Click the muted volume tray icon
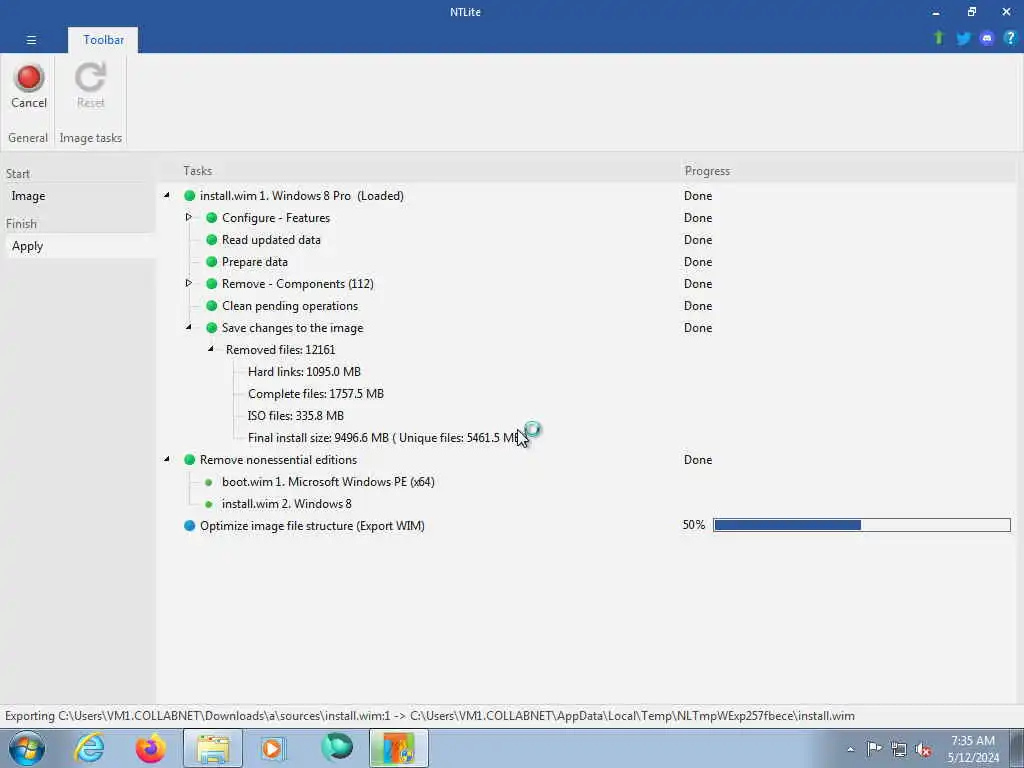Viewport: 1024px width, 768px height. [x=923, y=749]
